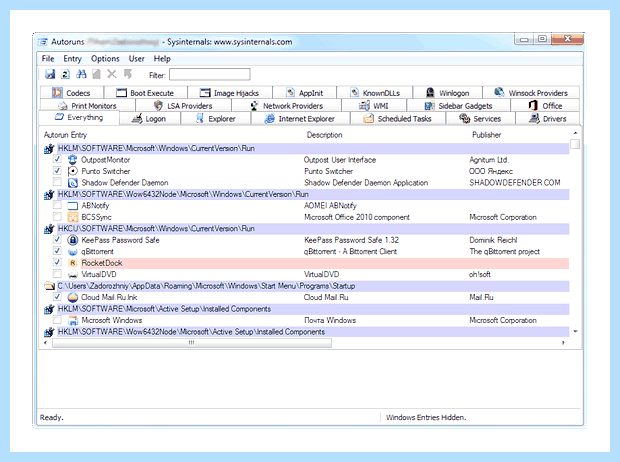The width and height of the screenshot is (620, 462).
Task: Enable the ABNotify entry checkbox
Action: tap(57, 205)
